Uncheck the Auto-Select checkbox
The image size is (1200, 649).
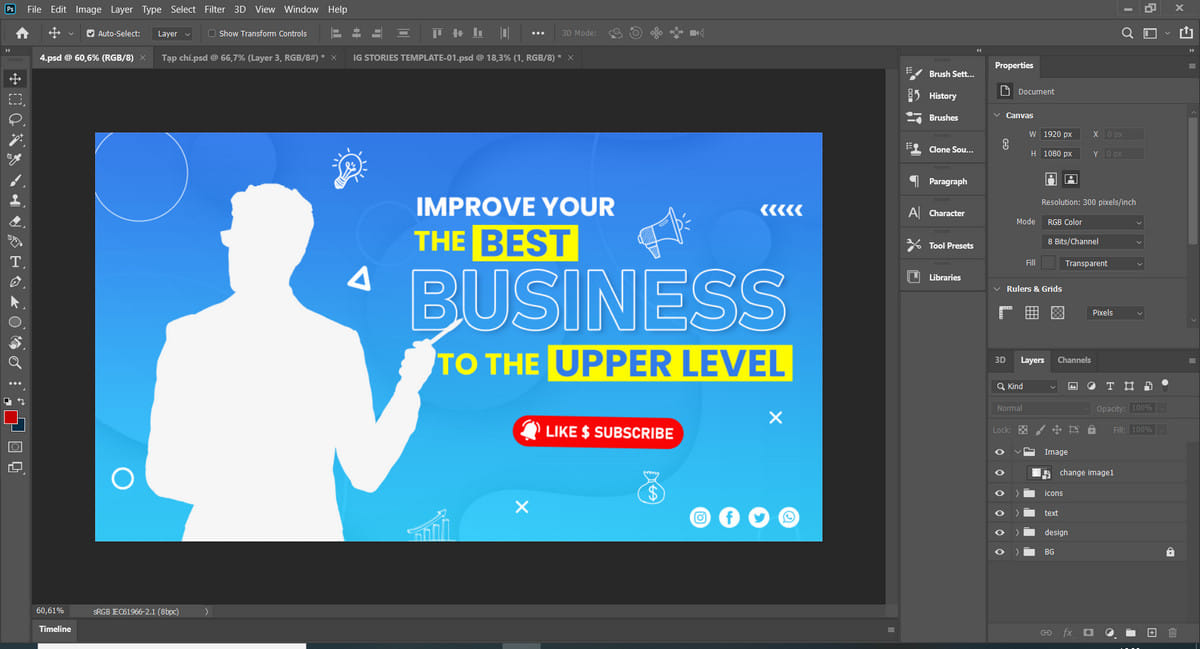coord(90,33)
